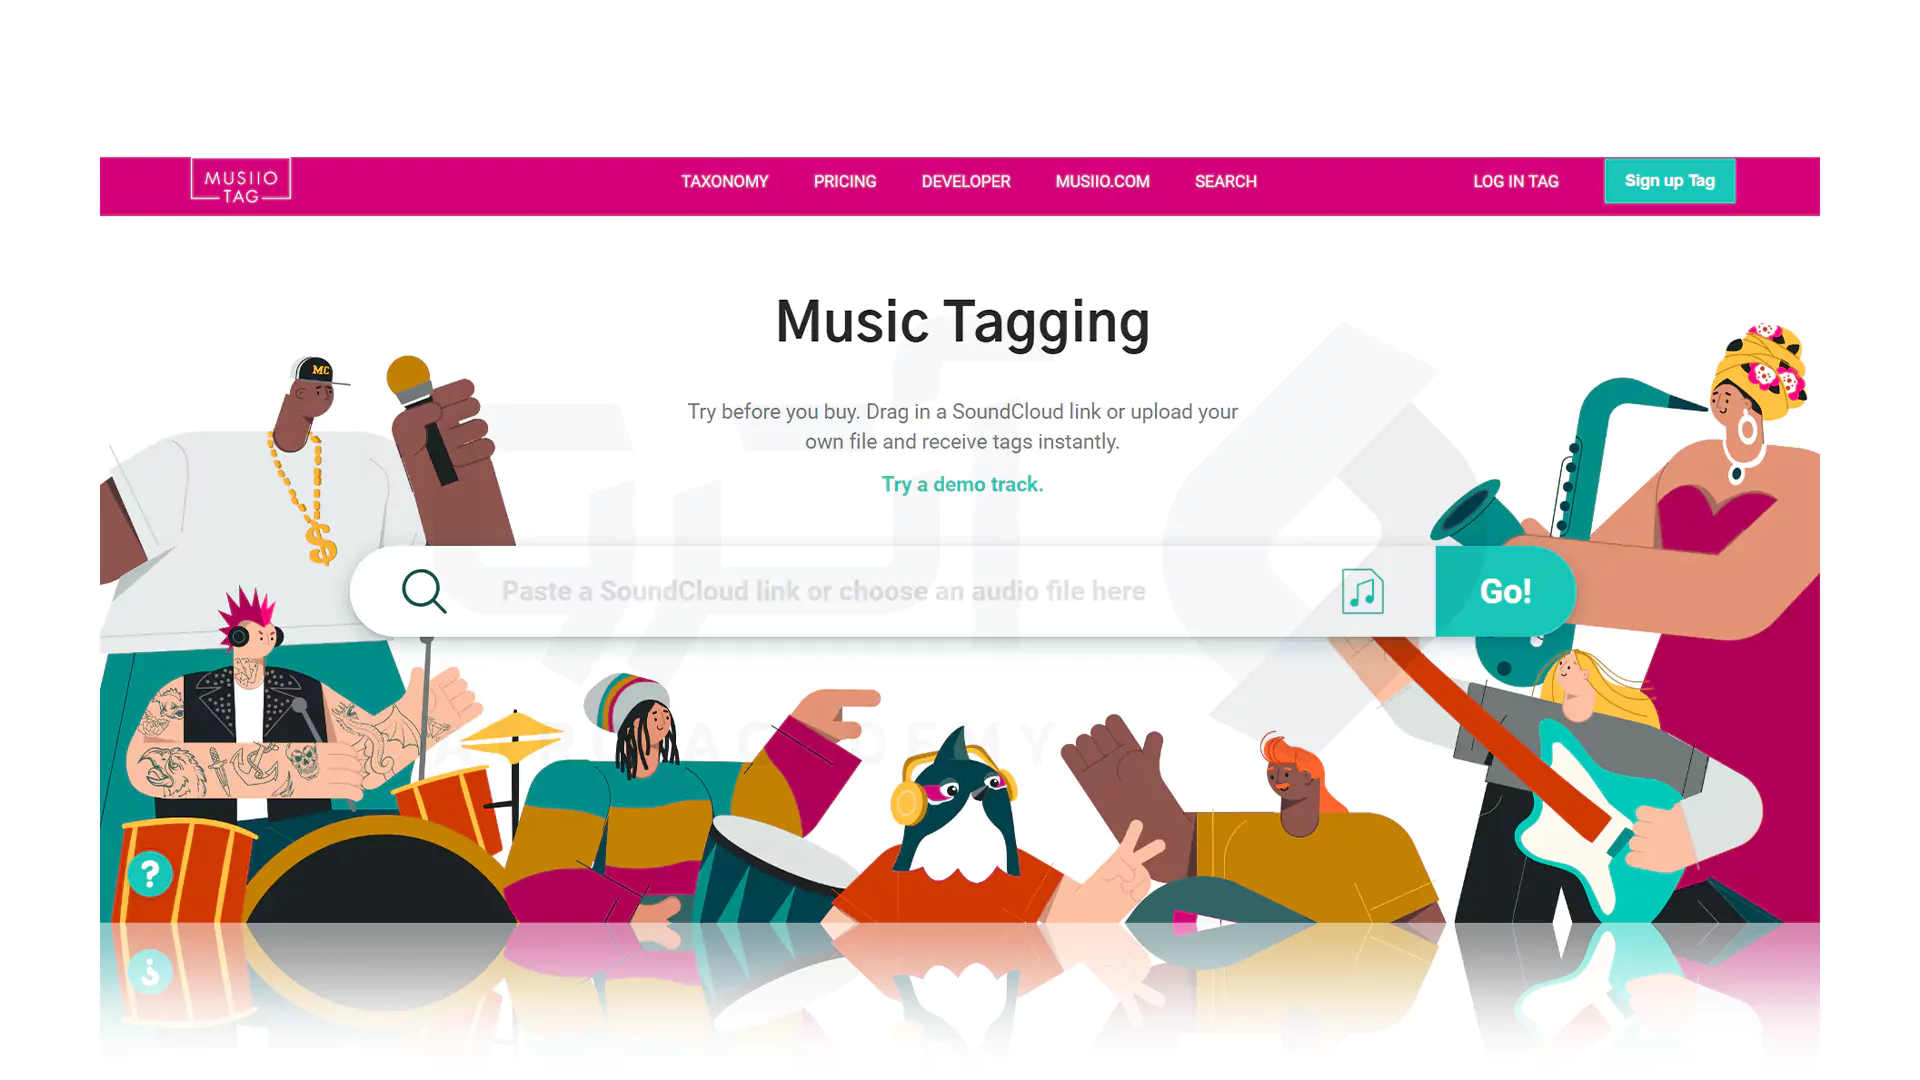Image resolution: width=1920 pixels, height=1080 pixels.
Task: Click the Log In Tag link
Action: point(1516,181)
